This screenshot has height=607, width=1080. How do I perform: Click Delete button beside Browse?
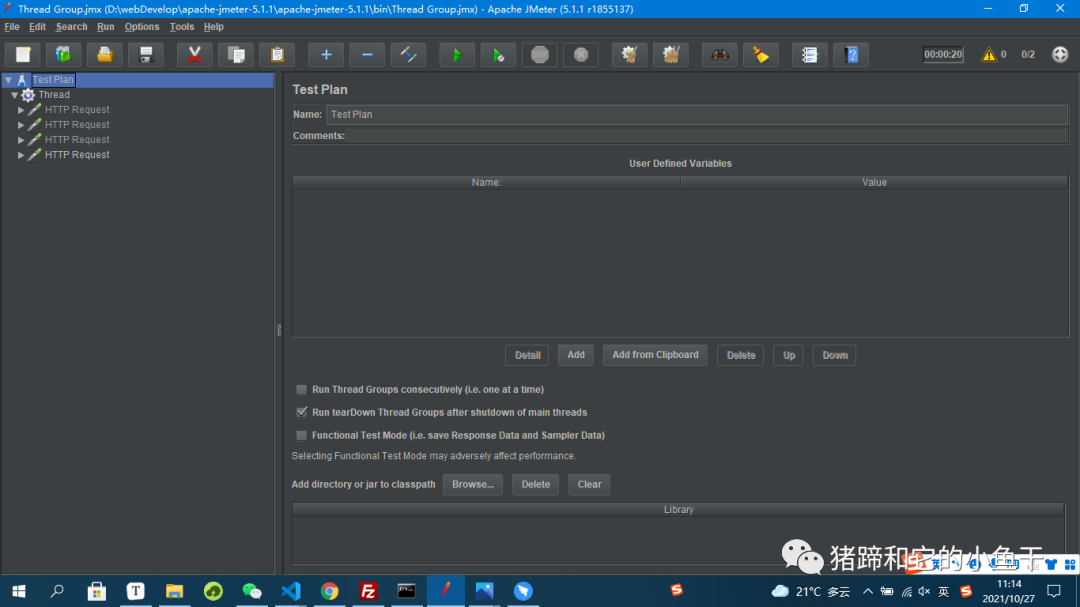535,484
